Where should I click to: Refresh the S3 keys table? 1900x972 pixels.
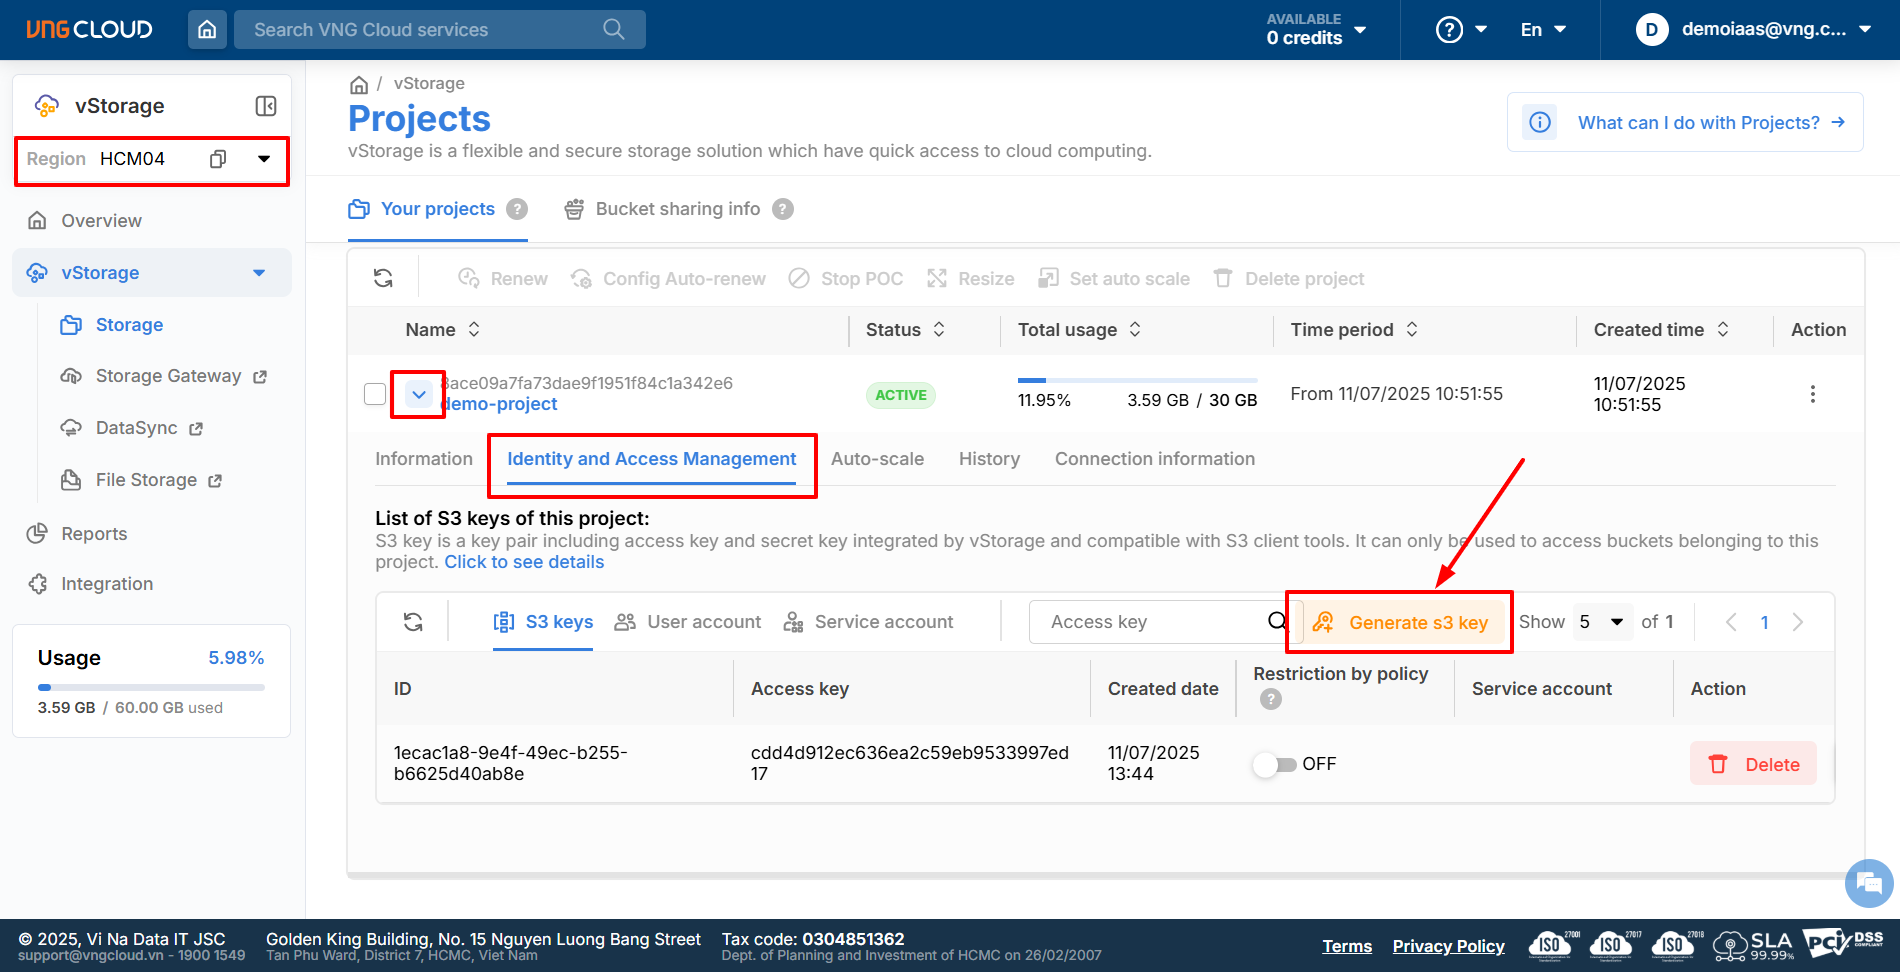413,622
